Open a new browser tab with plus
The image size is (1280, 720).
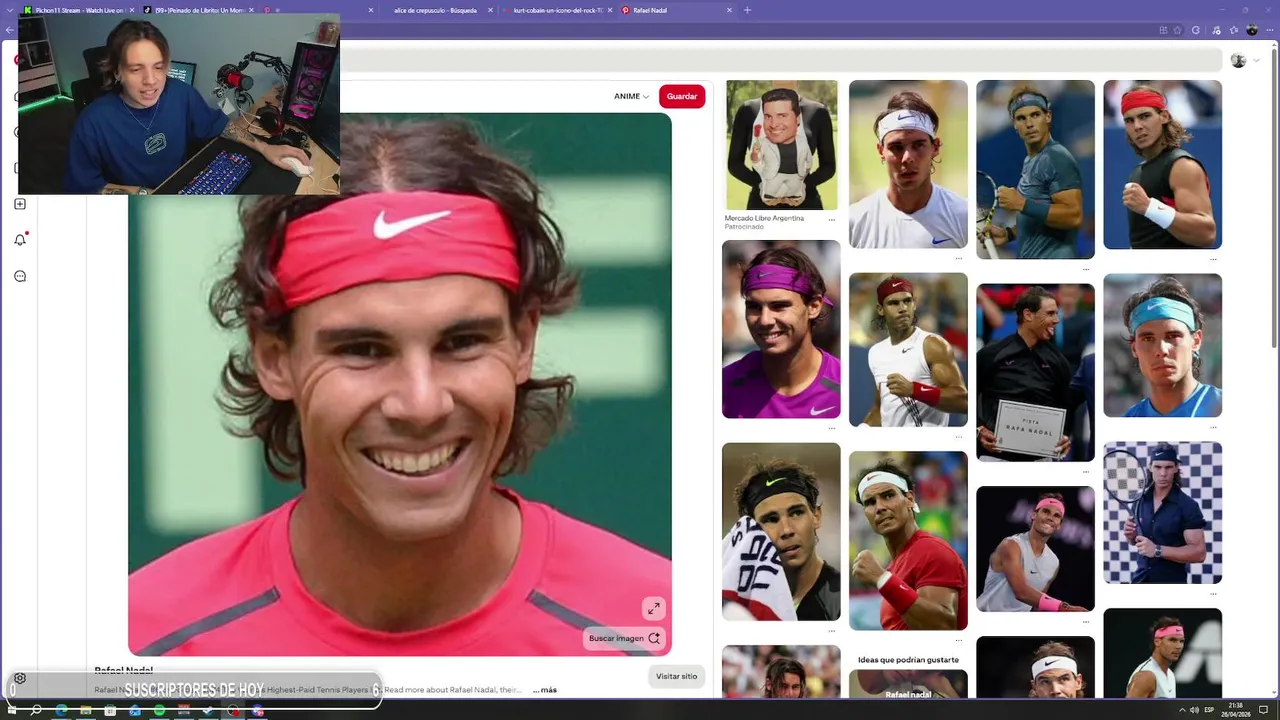(x=747, y=10)
